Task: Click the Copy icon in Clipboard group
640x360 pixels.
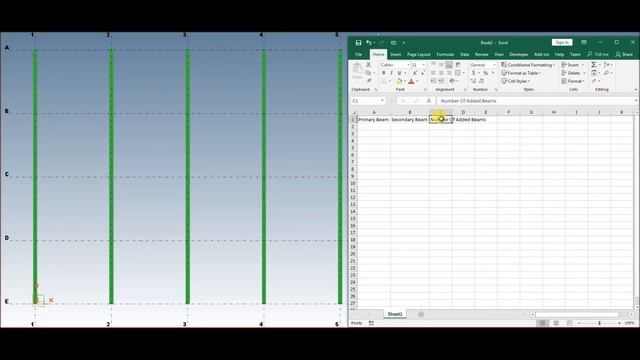Action: 368,73
